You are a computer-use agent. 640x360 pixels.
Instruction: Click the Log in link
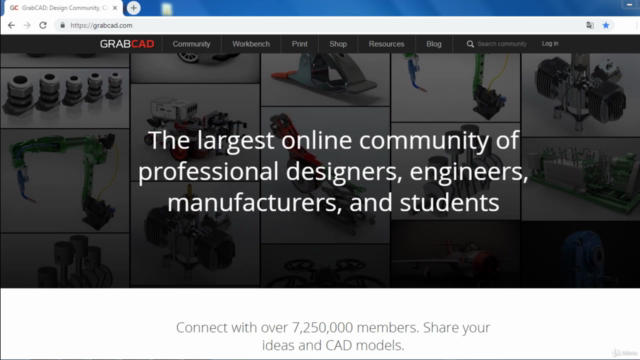[550, 43]
